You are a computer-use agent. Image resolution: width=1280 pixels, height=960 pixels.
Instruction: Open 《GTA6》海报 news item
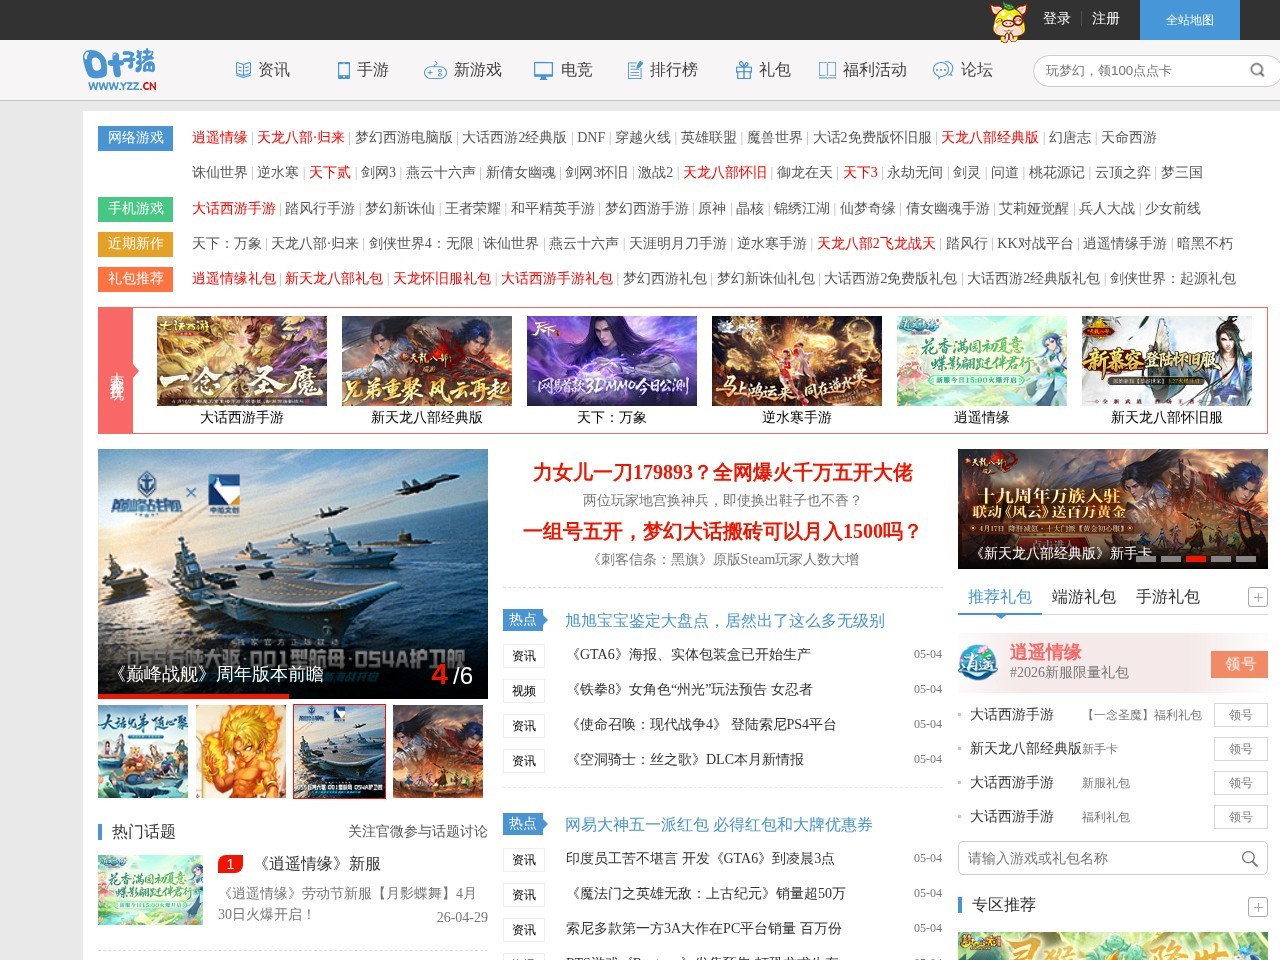coord(688,655)
